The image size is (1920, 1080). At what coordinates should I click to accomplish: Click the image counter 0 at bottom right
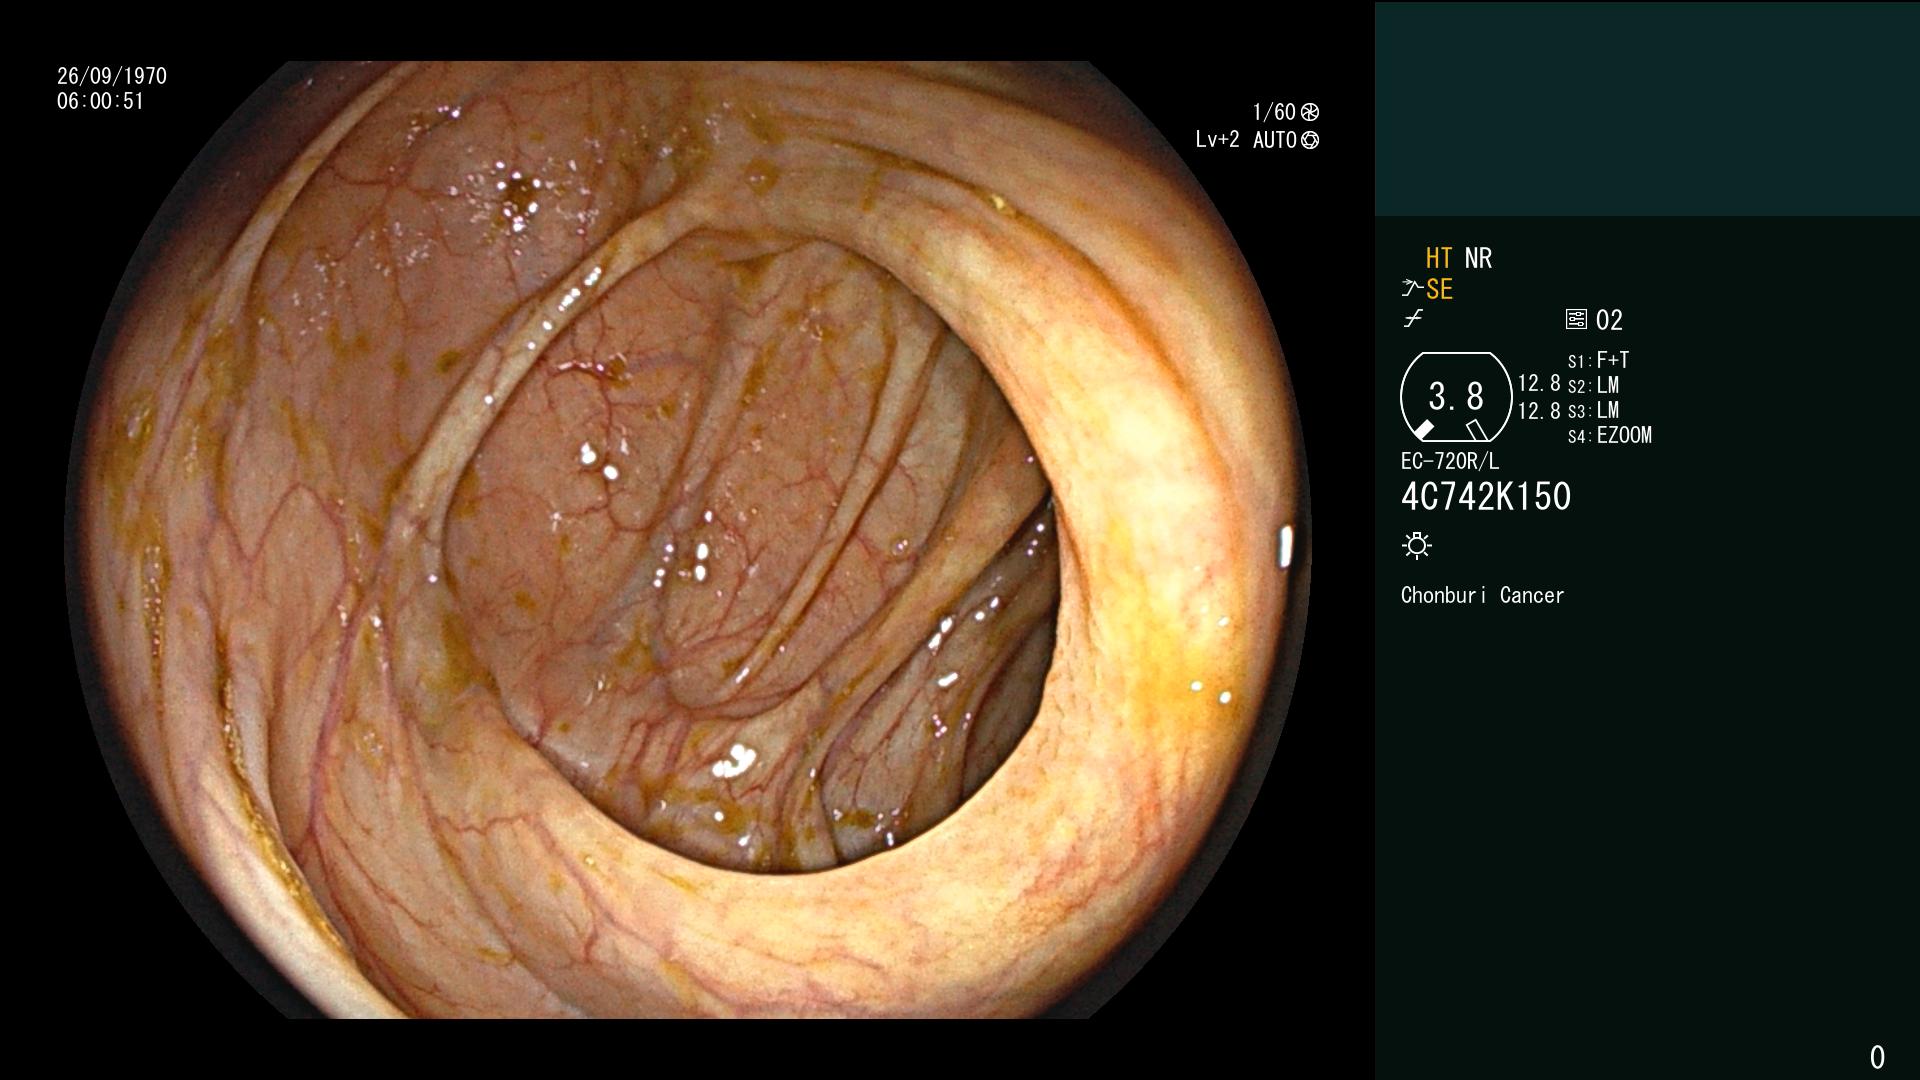click(x=1877, y=1057)
